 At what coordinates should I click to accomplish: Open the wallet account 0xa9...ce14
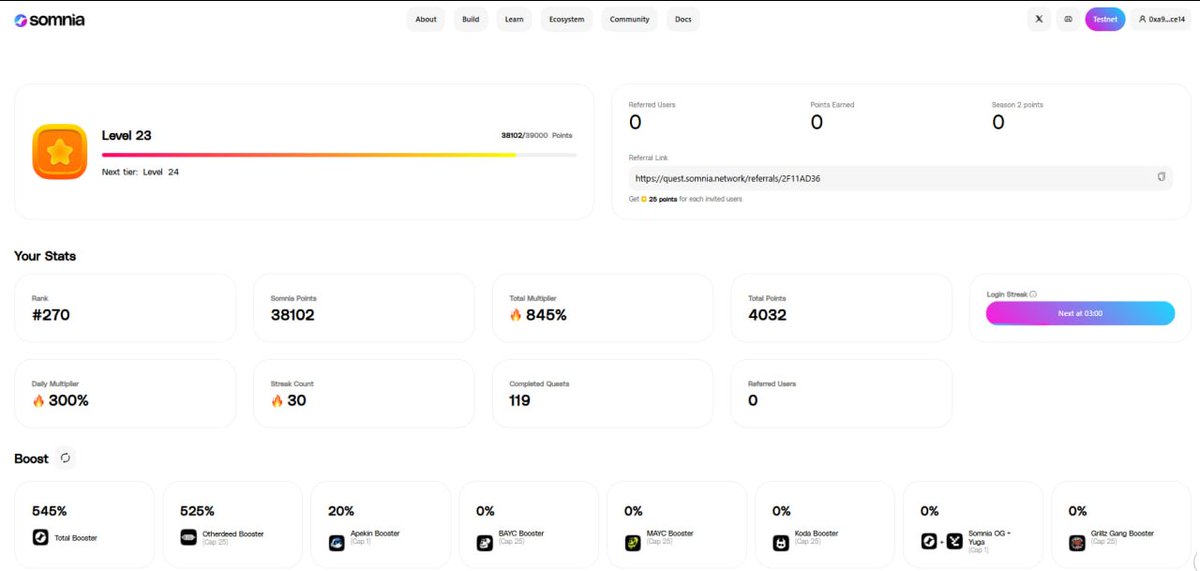click(x=1163, y=19)
